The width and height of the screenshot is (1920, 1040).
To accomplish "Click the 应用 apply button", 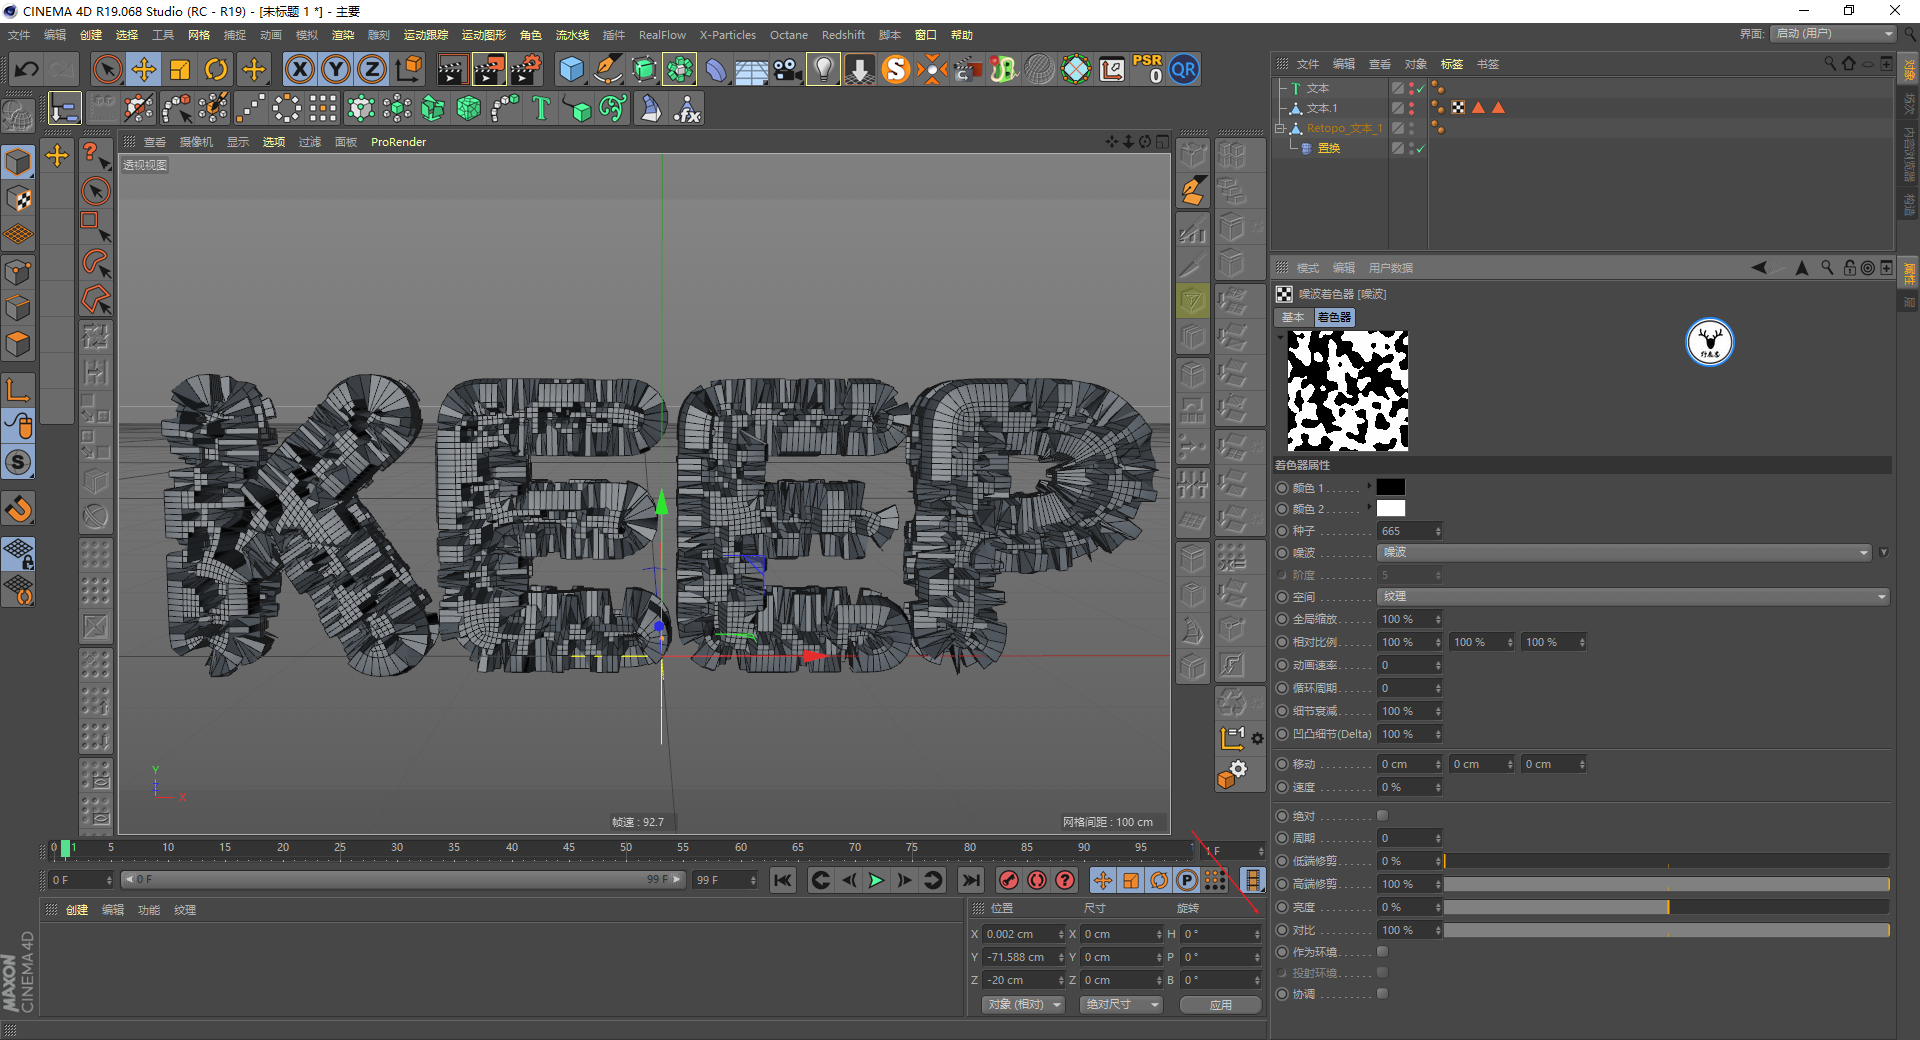I will [1220, 1005].
